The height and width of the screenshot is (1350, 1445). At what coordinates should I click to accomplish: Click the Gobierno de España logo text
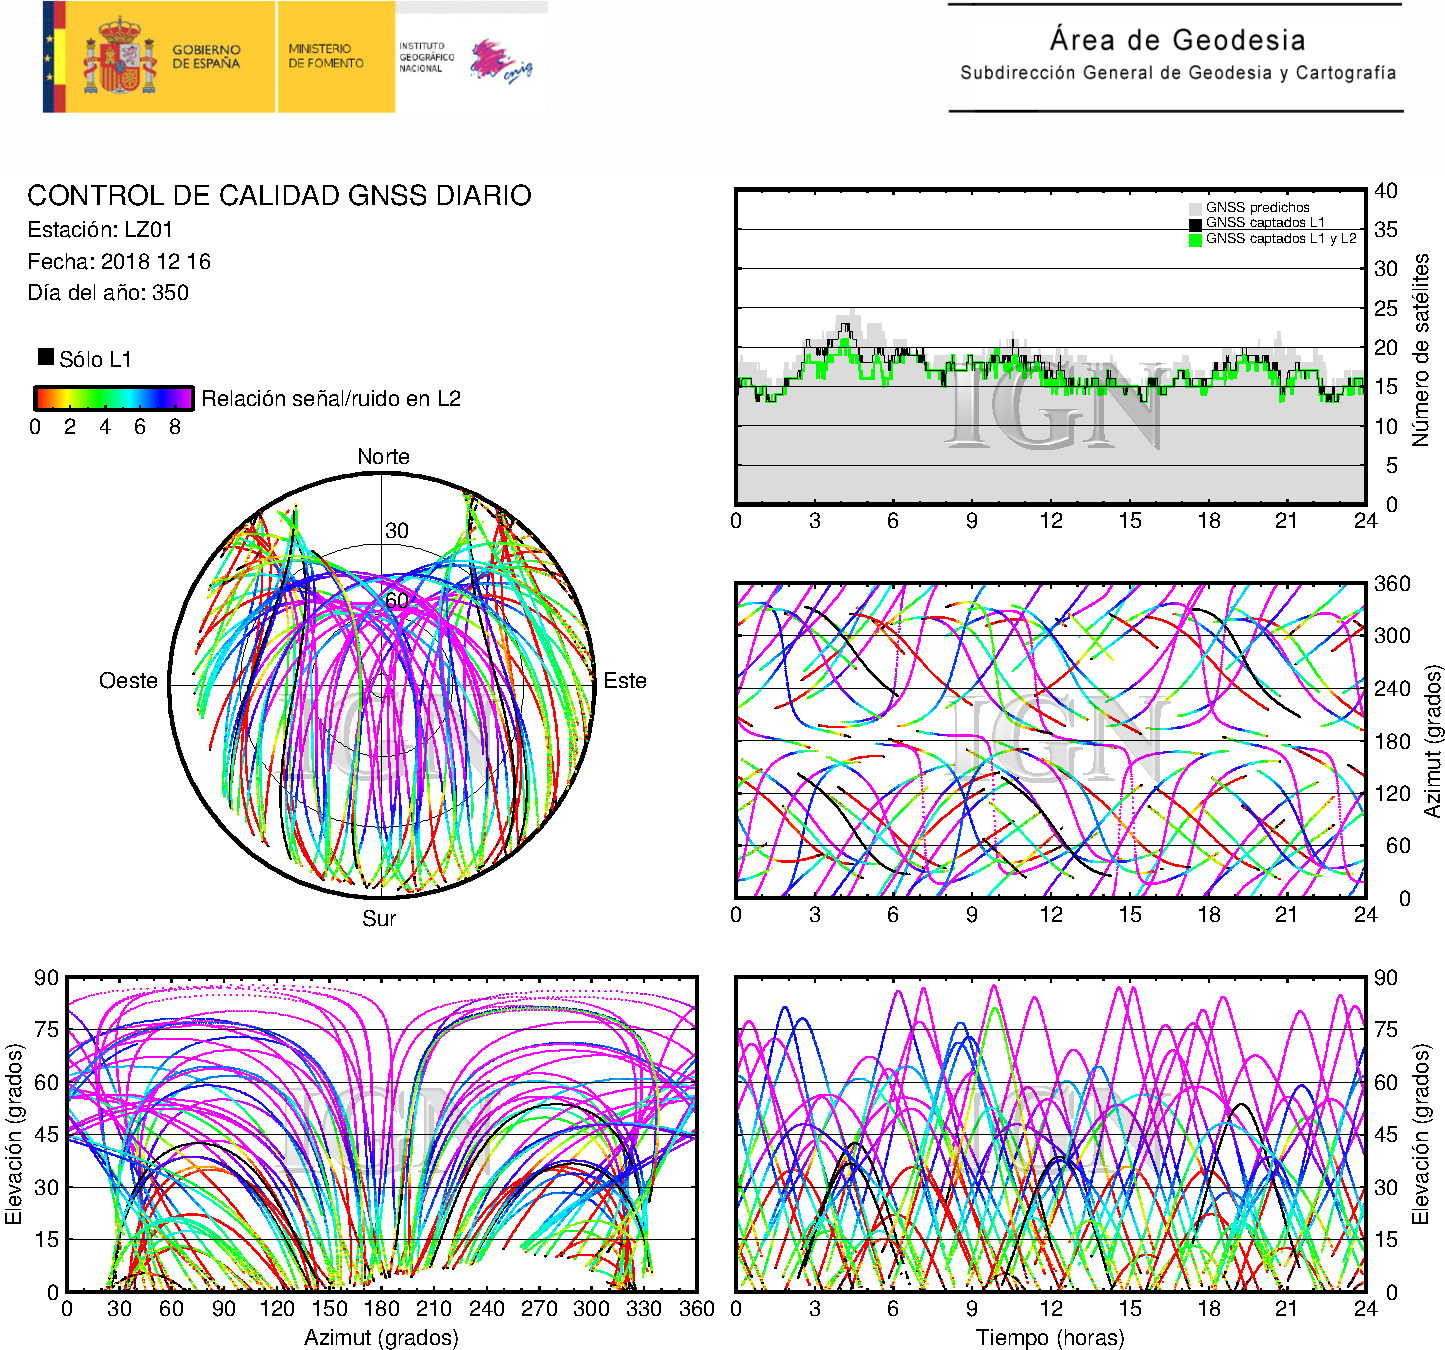(x=206, y=57)
